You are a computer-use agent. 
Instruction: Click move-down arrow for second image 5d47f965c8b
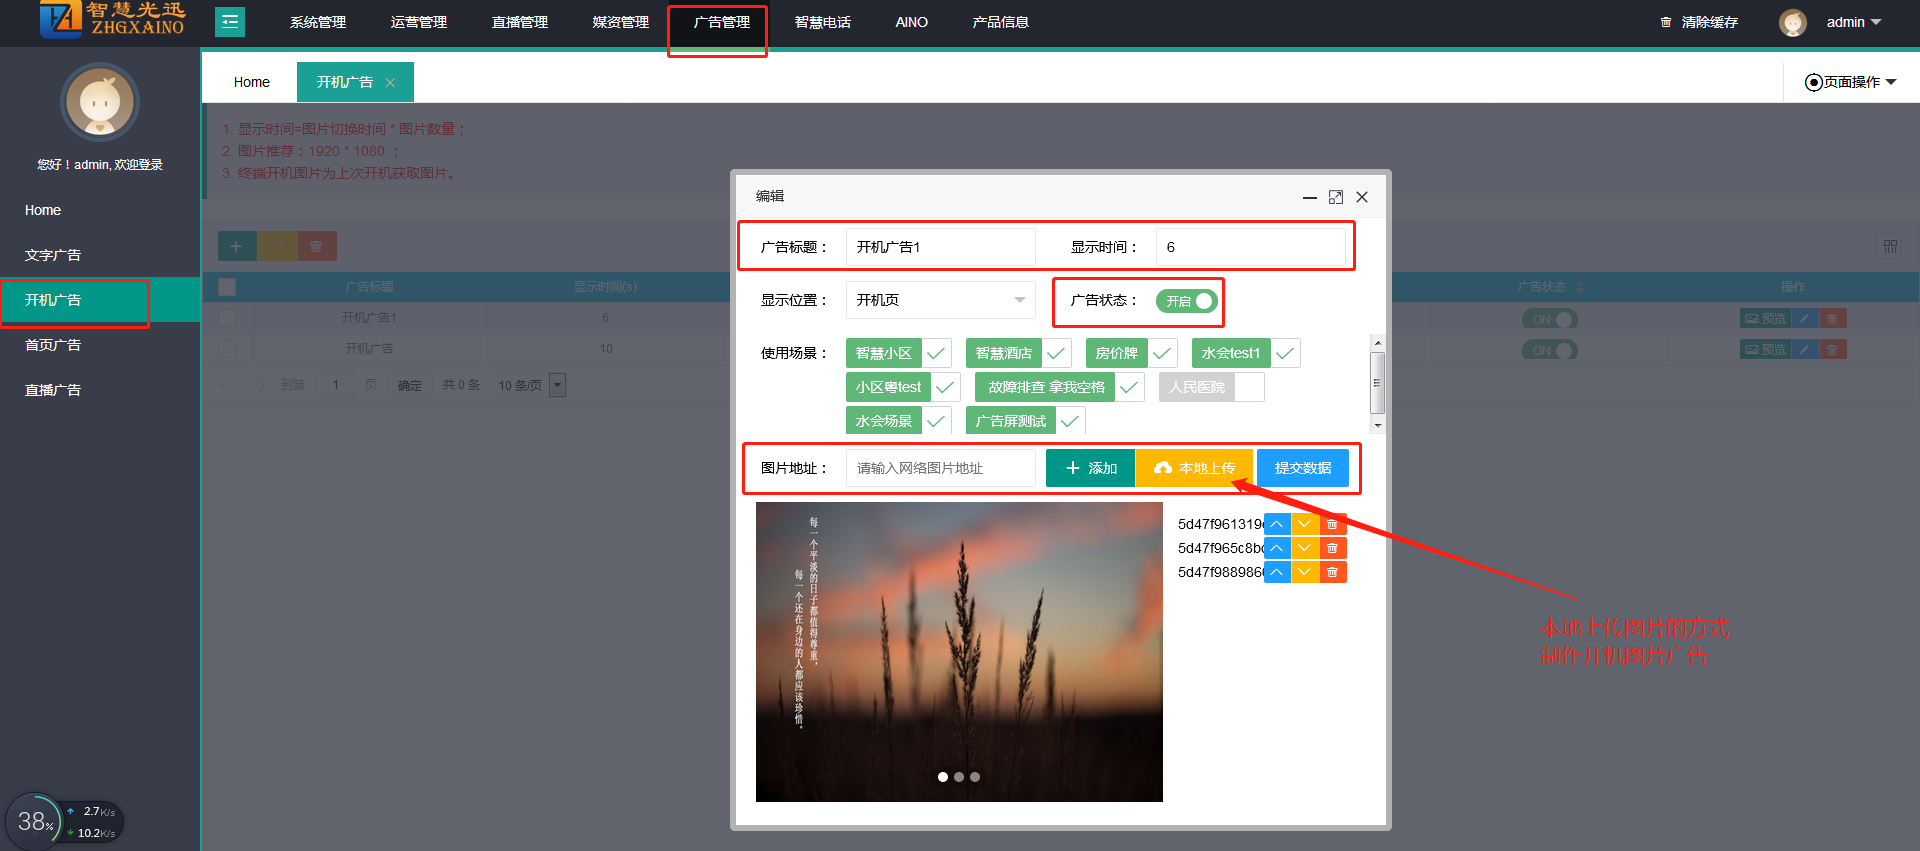pyautogui.click(x=1304, y=548)
